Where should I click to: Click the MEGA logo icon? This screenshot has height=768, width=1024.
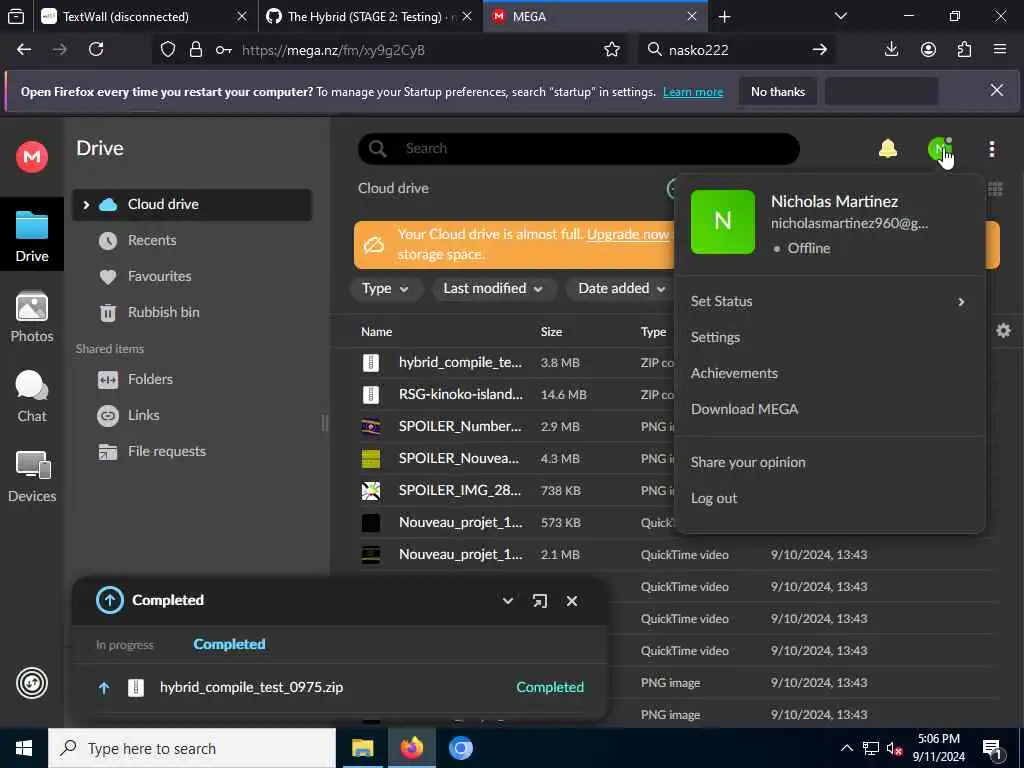point(31,157)
